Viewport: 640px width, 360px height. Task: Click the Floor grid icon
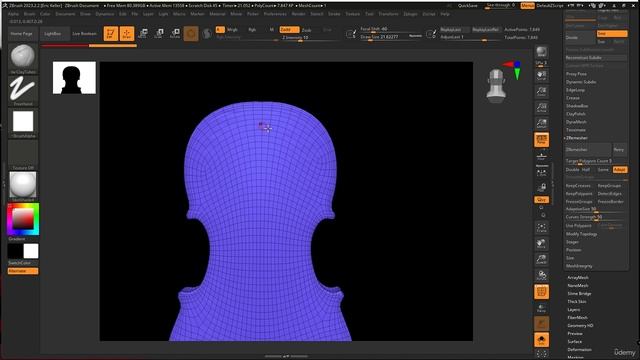542,156
